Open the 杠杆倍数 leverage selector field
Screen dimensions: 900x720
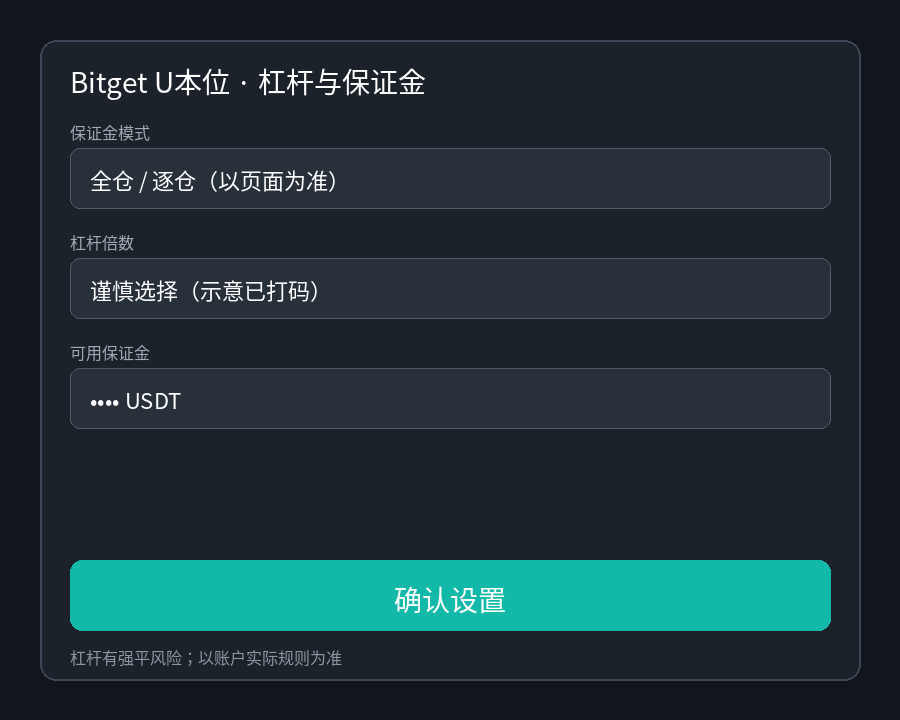(x=450, y=288)
